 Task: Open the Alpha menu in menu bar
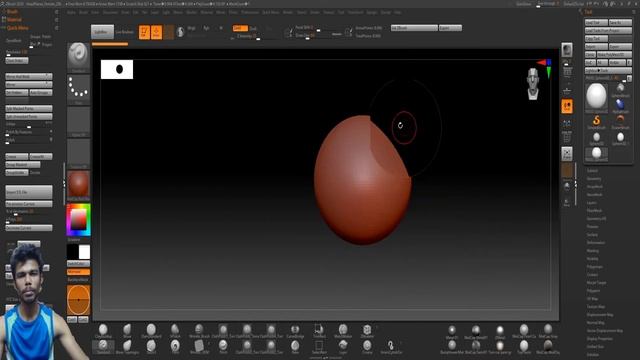pos(71,13)
